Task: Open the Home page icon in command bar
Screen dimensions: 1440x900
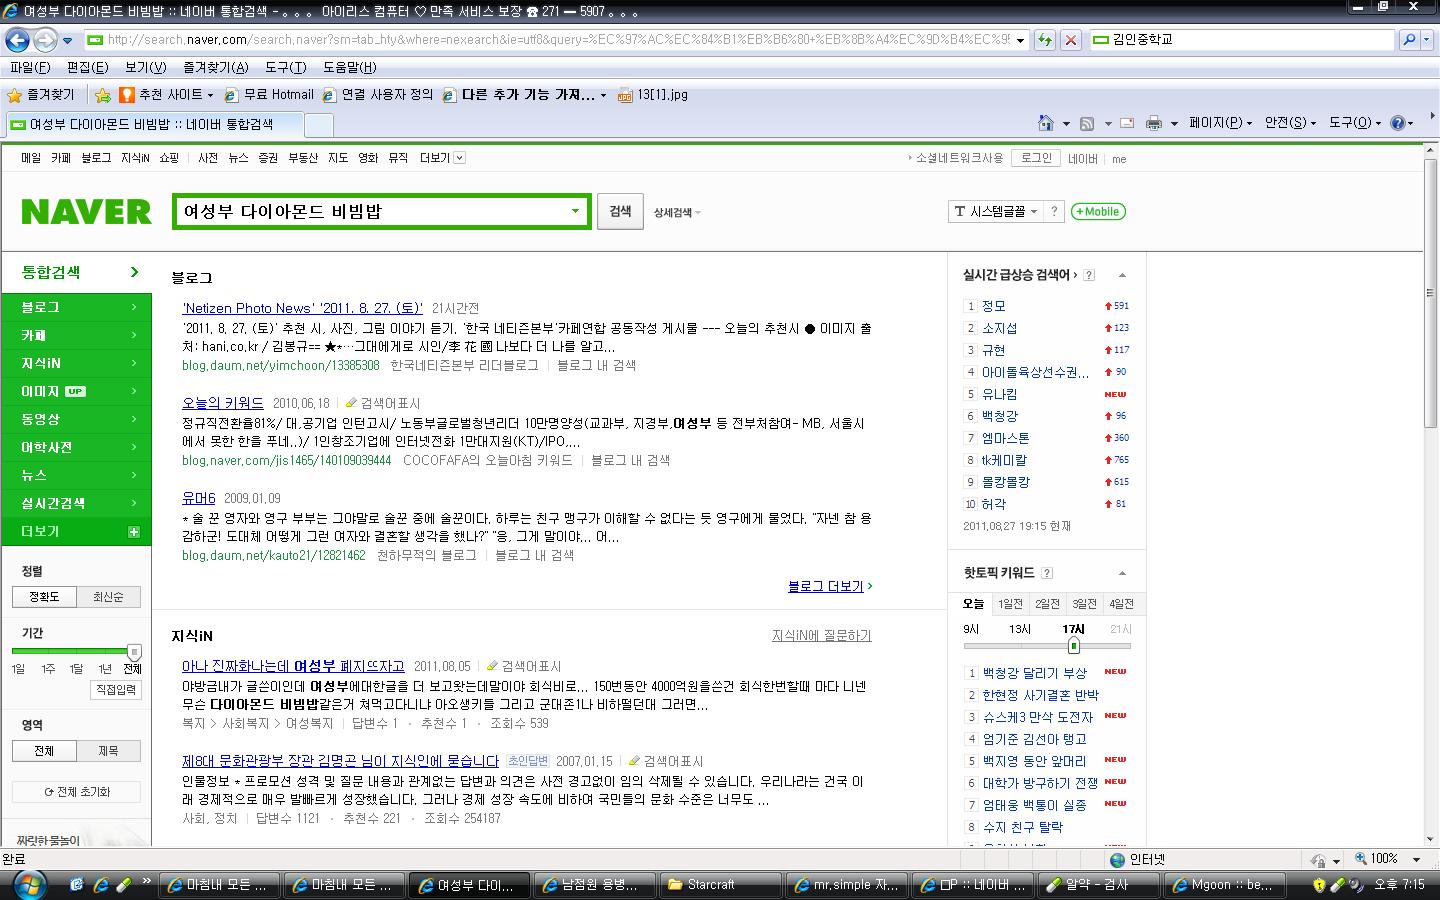Action: tap(1045, 123)
